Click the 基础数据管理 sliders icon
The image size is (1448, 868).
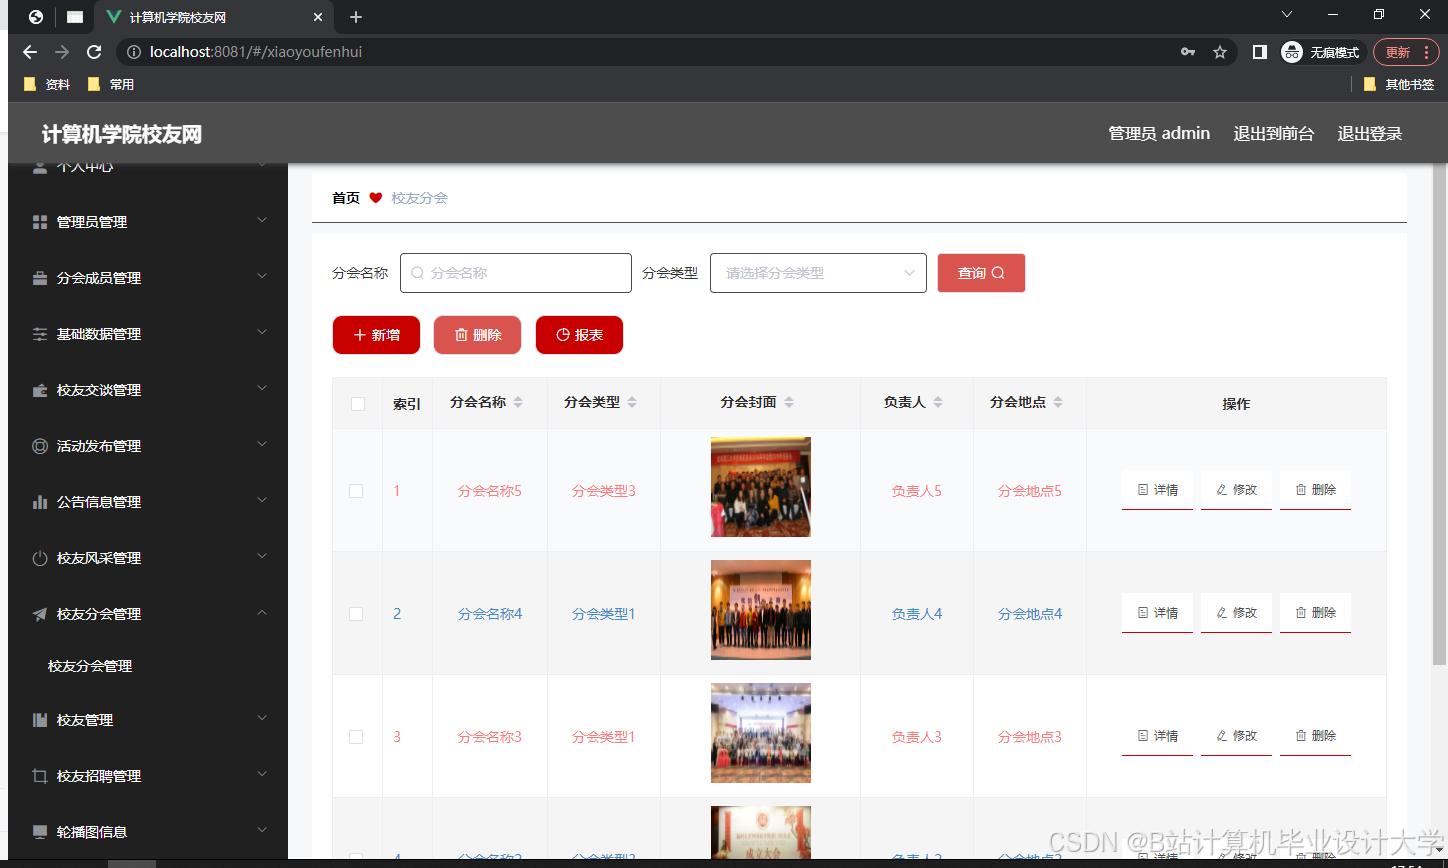click(40, 334)
